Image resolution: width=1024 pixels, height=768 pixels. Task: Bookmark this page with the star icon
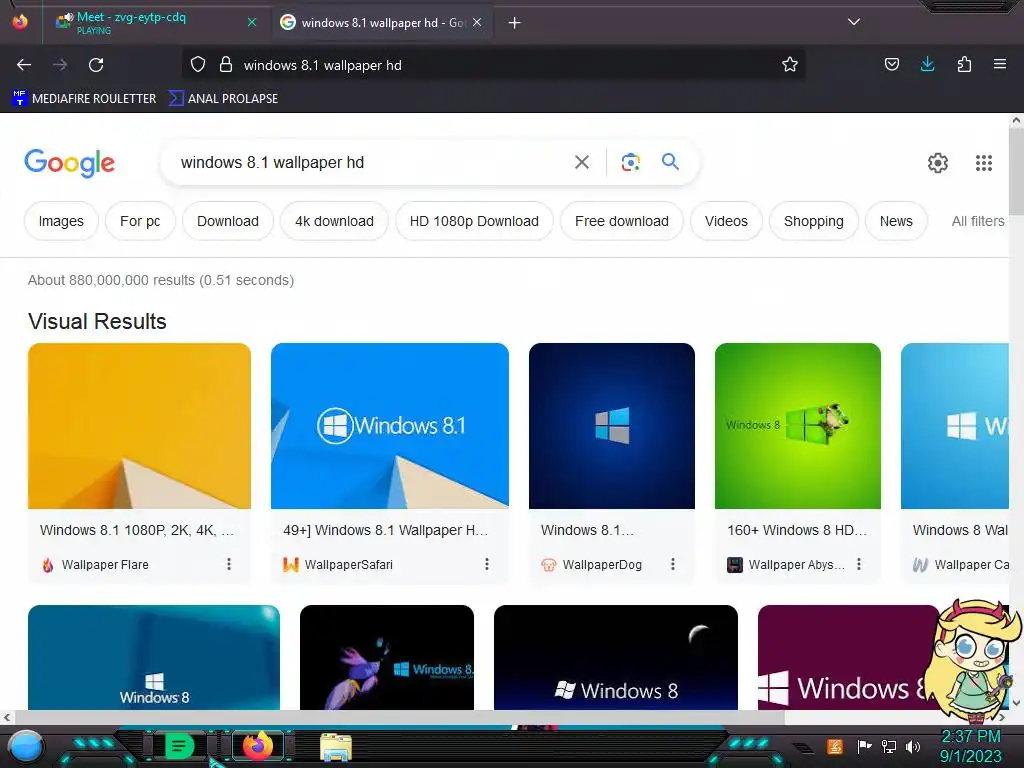pyautogui.click(x=790, y=65)
